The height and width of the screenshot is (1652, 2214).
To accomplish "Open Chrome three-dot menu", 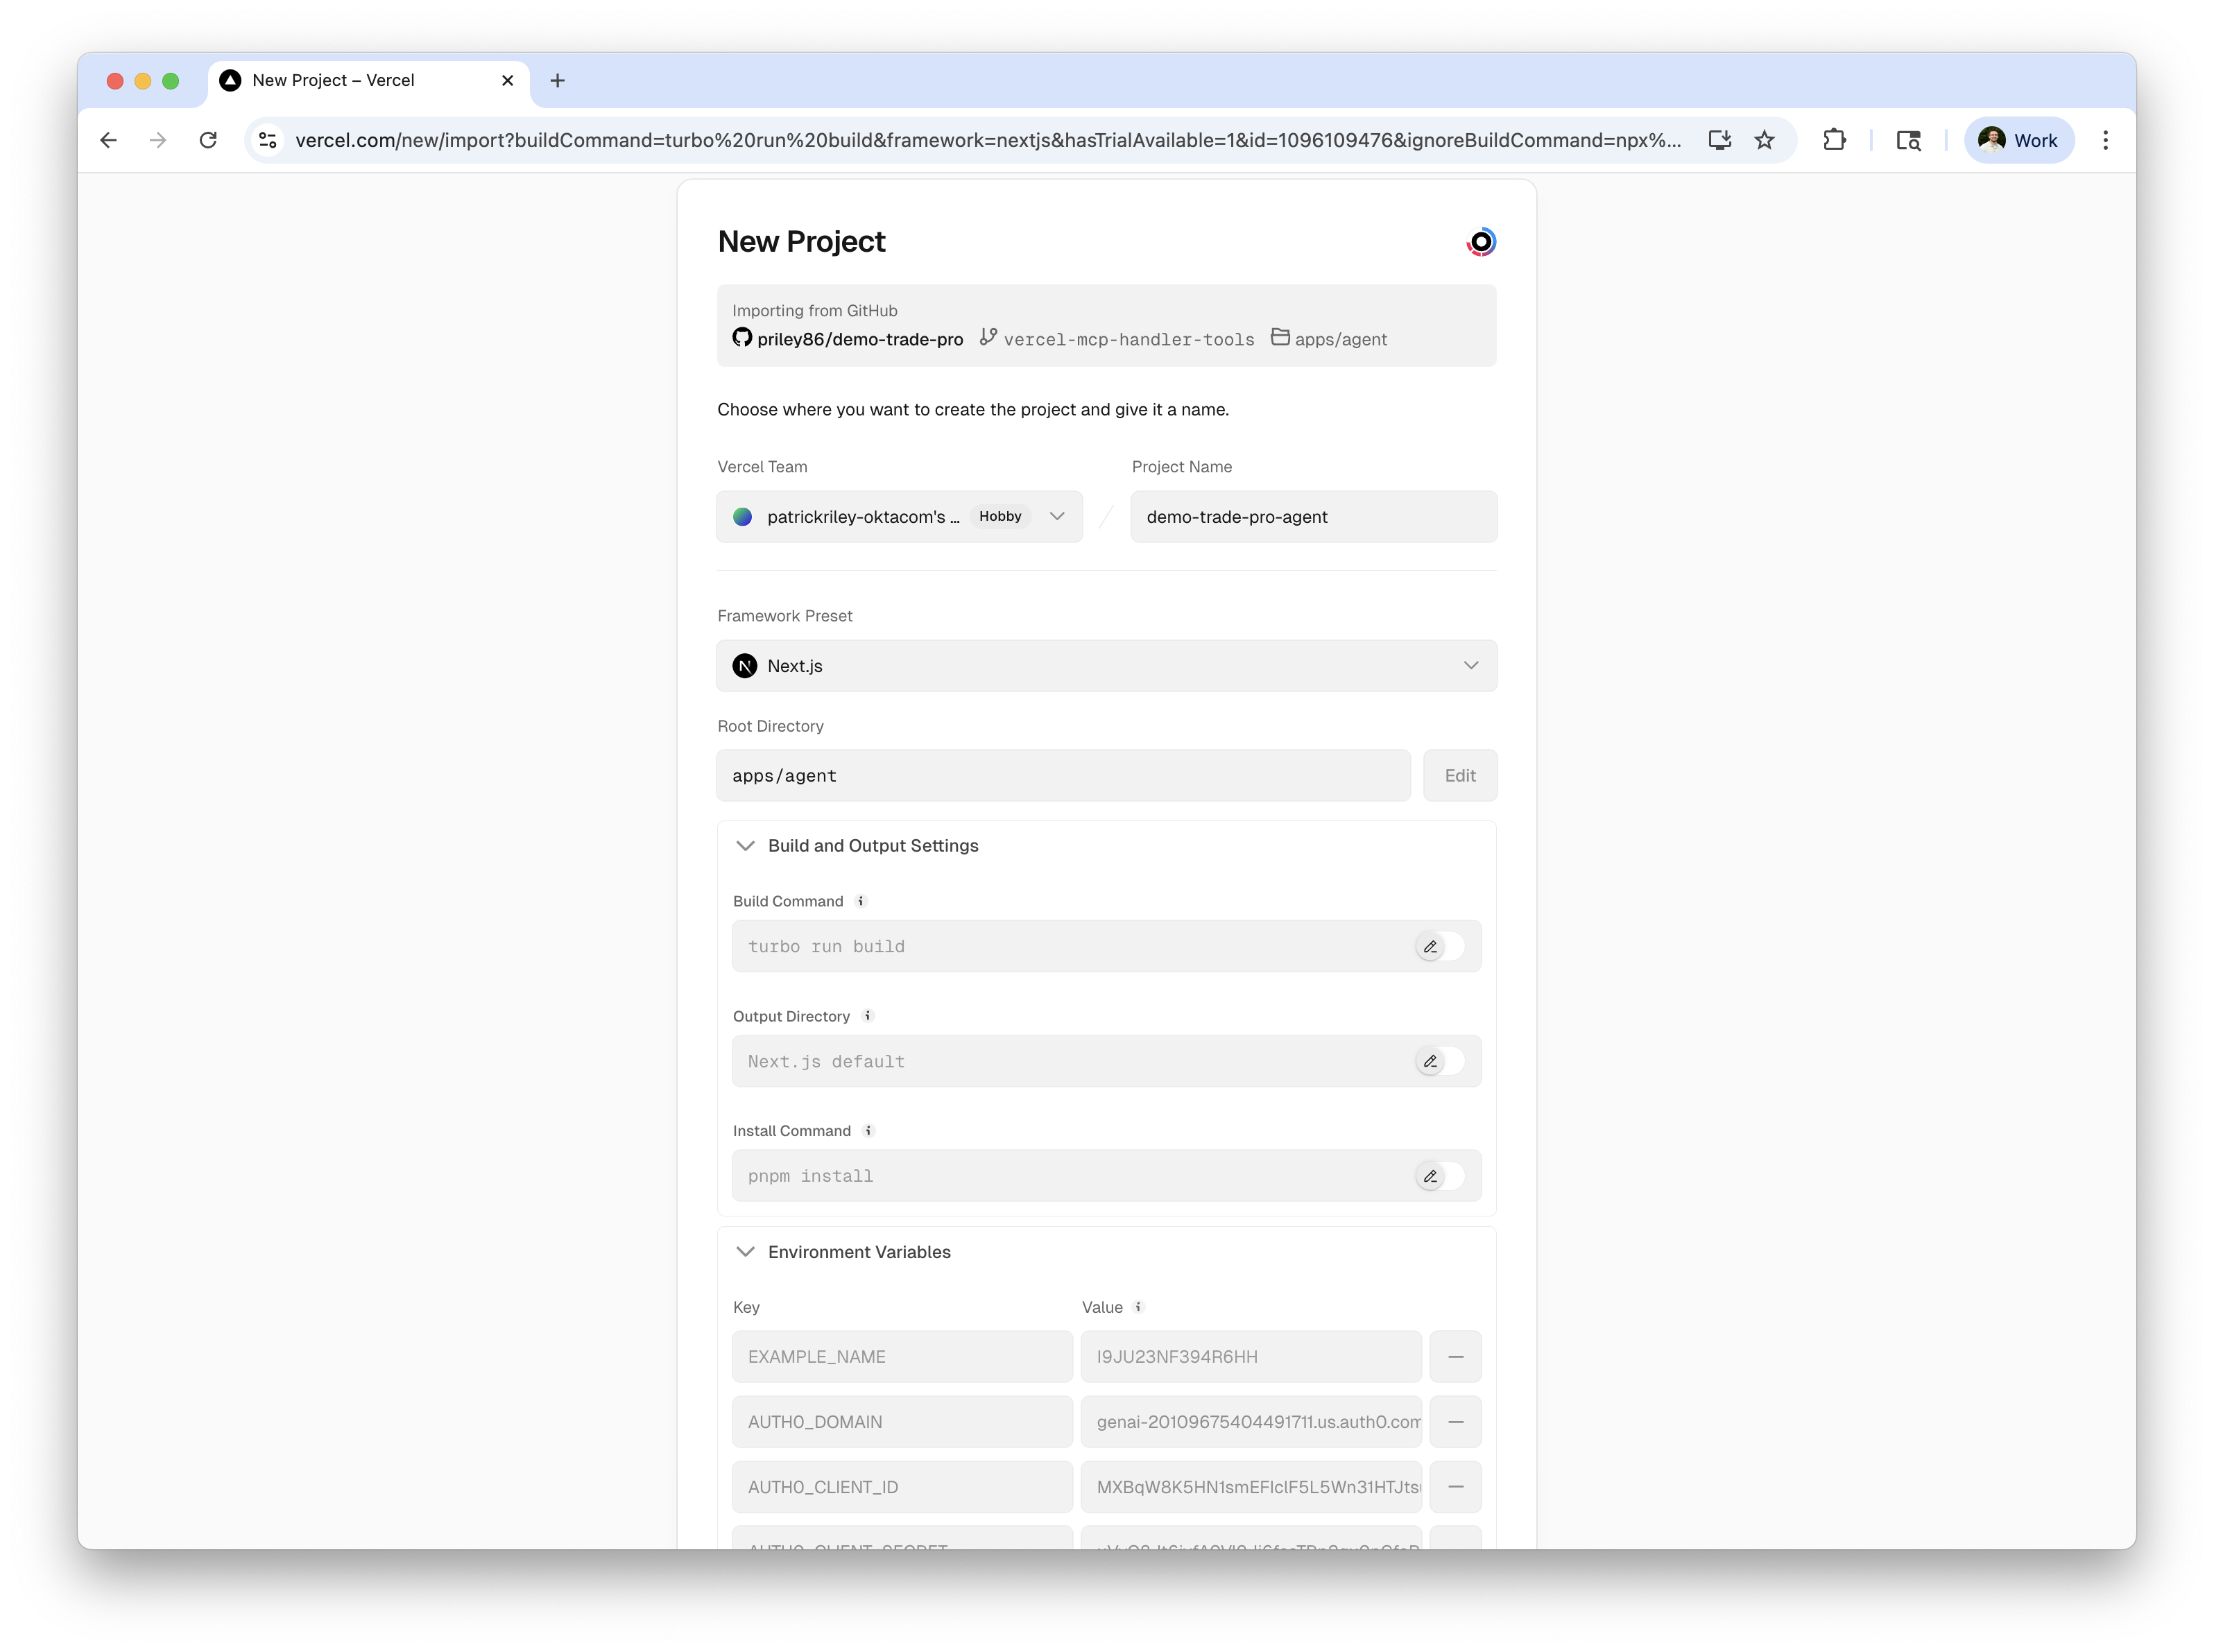I will 2105,140.
